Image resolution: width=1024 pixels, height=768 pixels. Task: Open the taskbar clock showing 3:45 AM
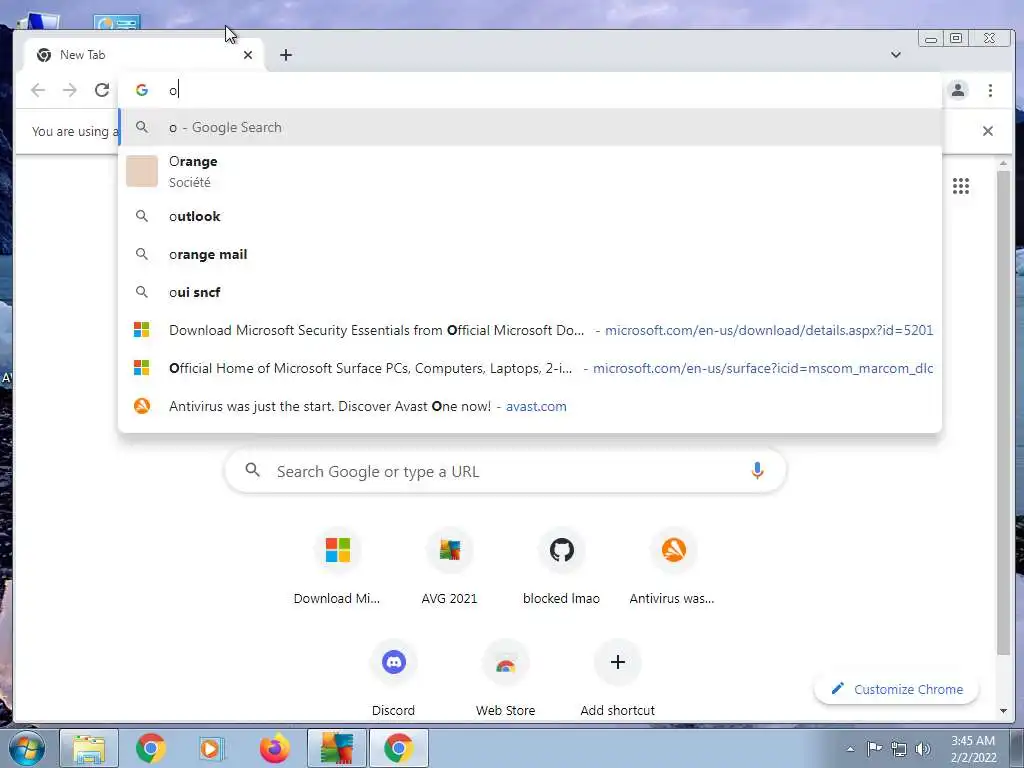pyautogui.click(x=973, y=748)
